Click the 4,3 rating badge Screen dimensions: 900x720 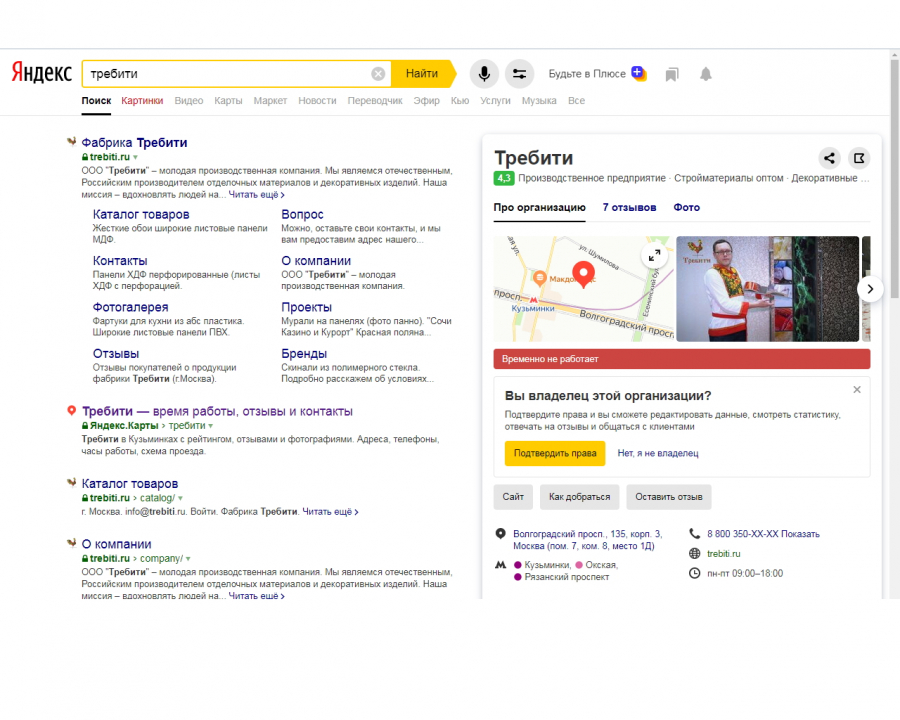point(504,178)
